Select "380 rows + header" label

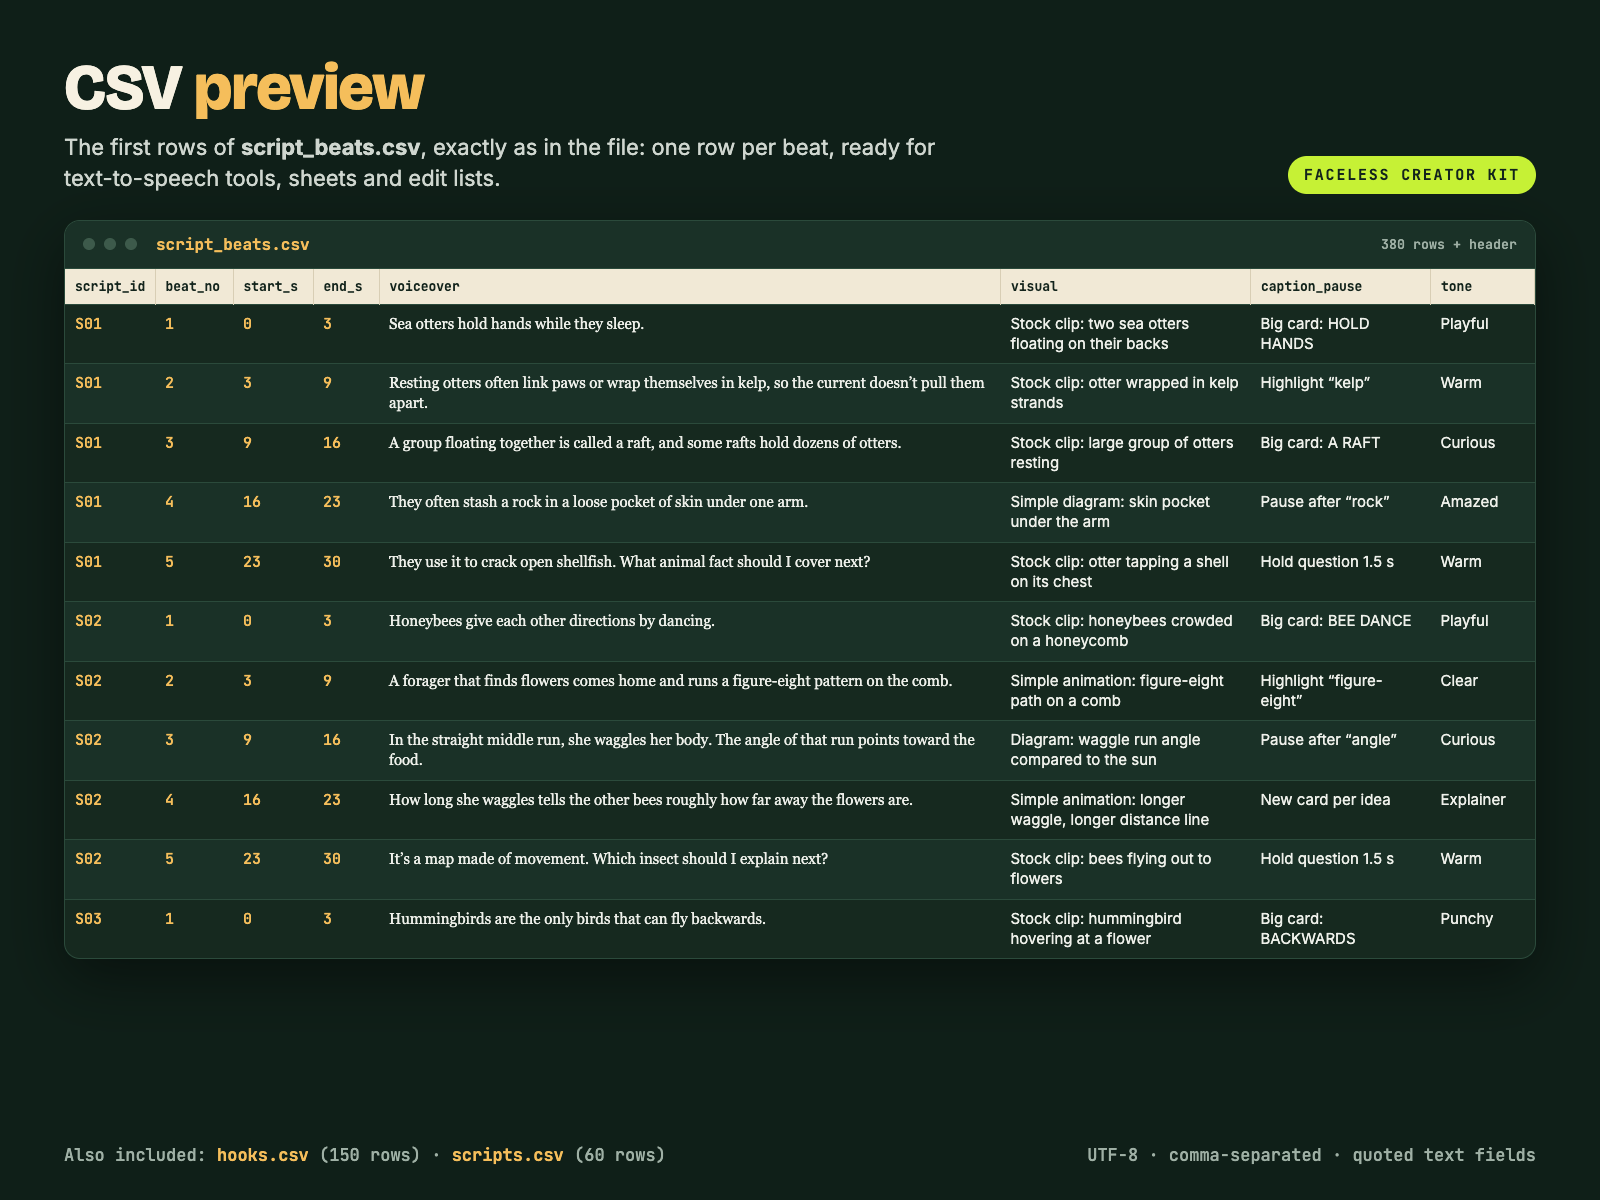click(x=1449, y=245)
